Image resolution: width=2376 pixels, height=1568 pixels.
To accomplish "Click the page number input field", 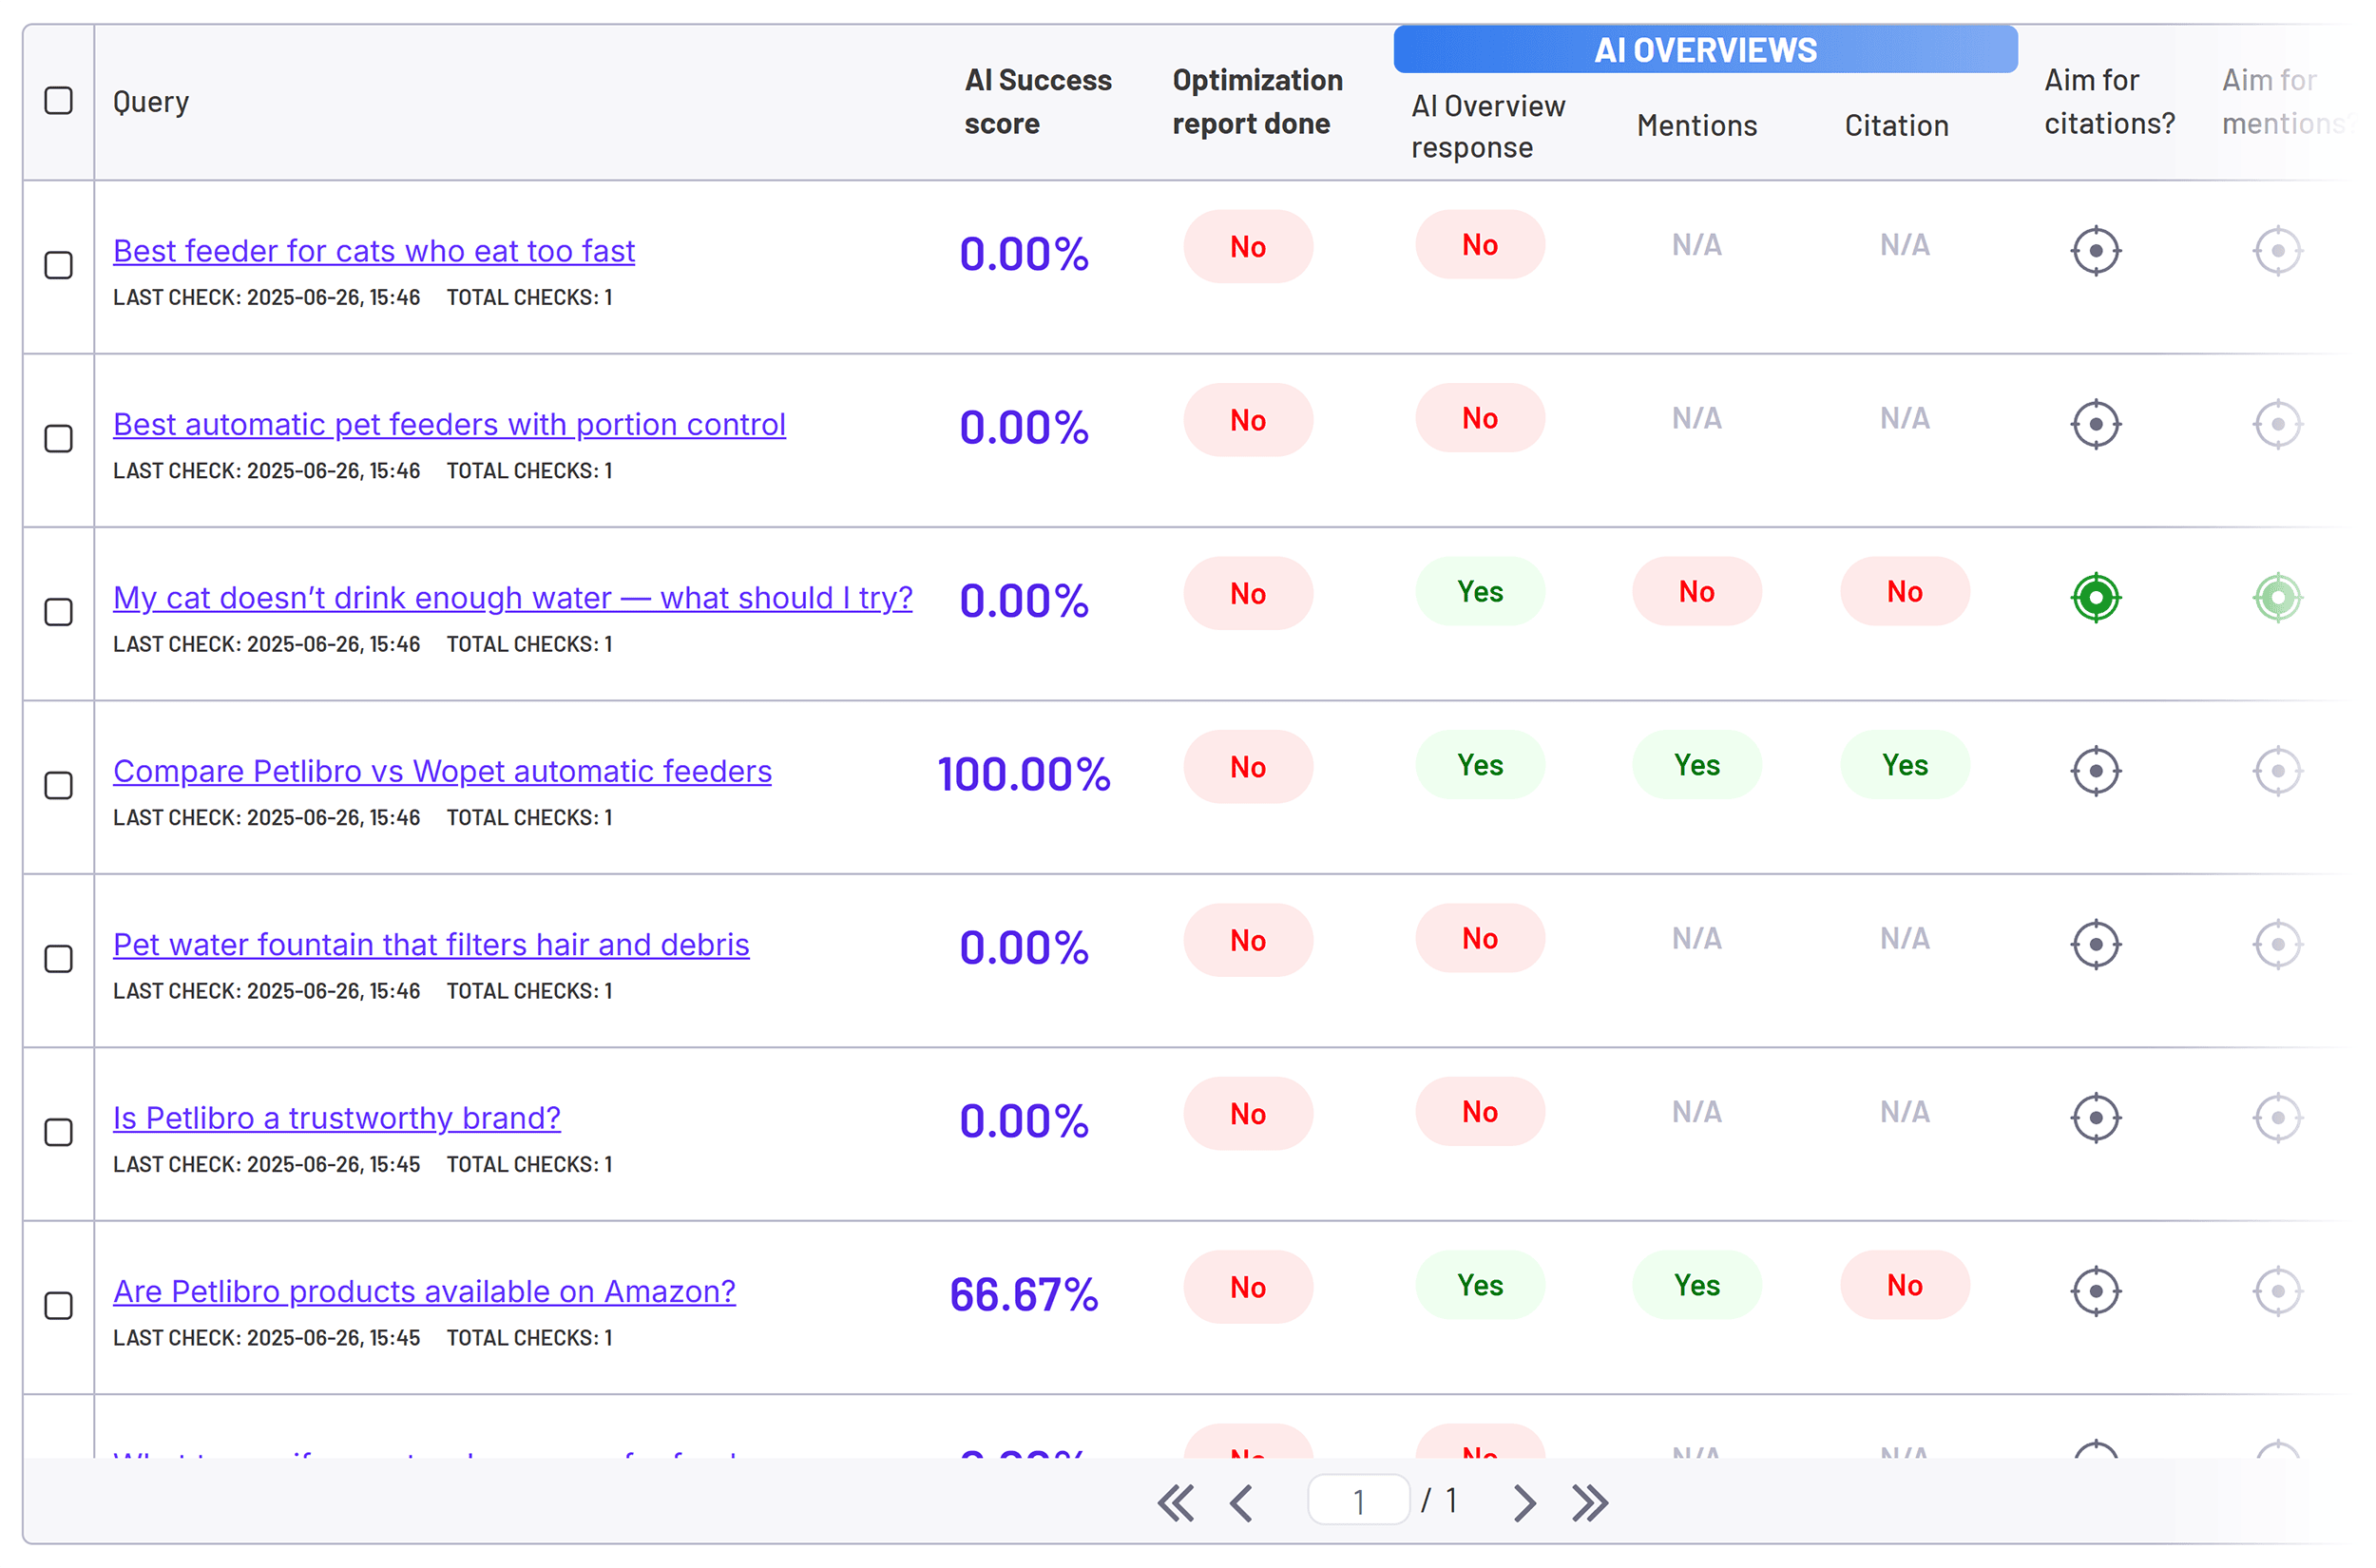I will click(x=1358, y=1500).
